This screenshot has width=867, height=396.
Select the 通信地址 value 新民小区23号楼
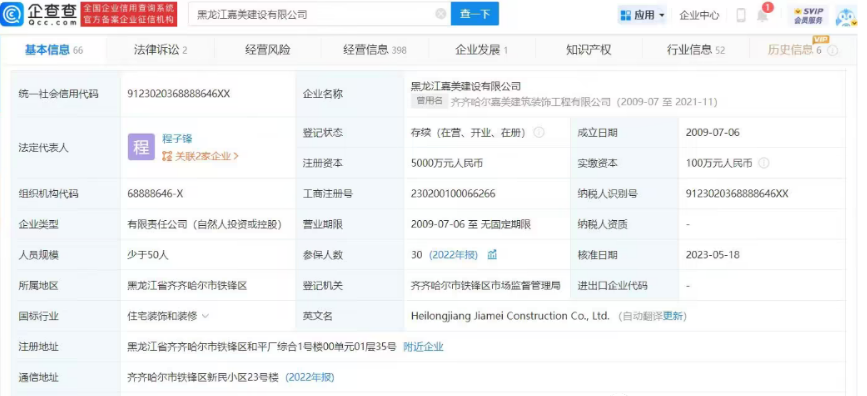(202, 378)
